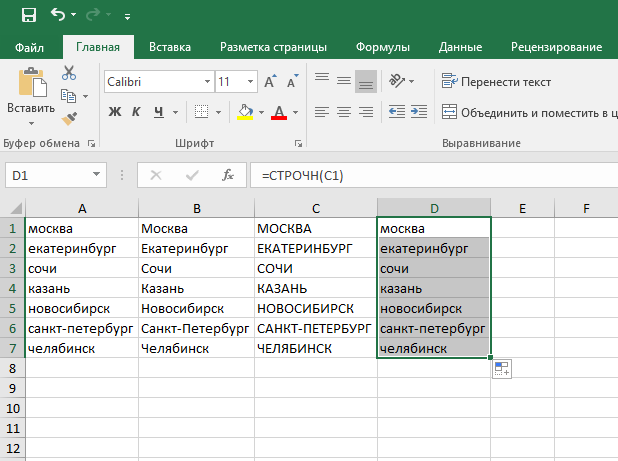Center cell text horizontally
The height and width of the screenshot is (461, 618).
[344, 112]
